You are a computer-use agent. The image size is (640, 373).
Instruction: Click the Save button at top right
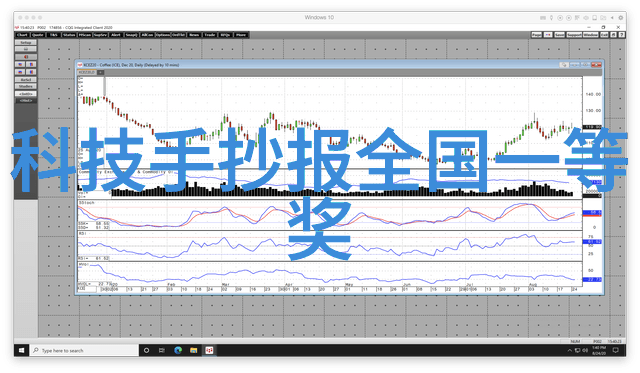pyautogui.click(x=560, y=35)
